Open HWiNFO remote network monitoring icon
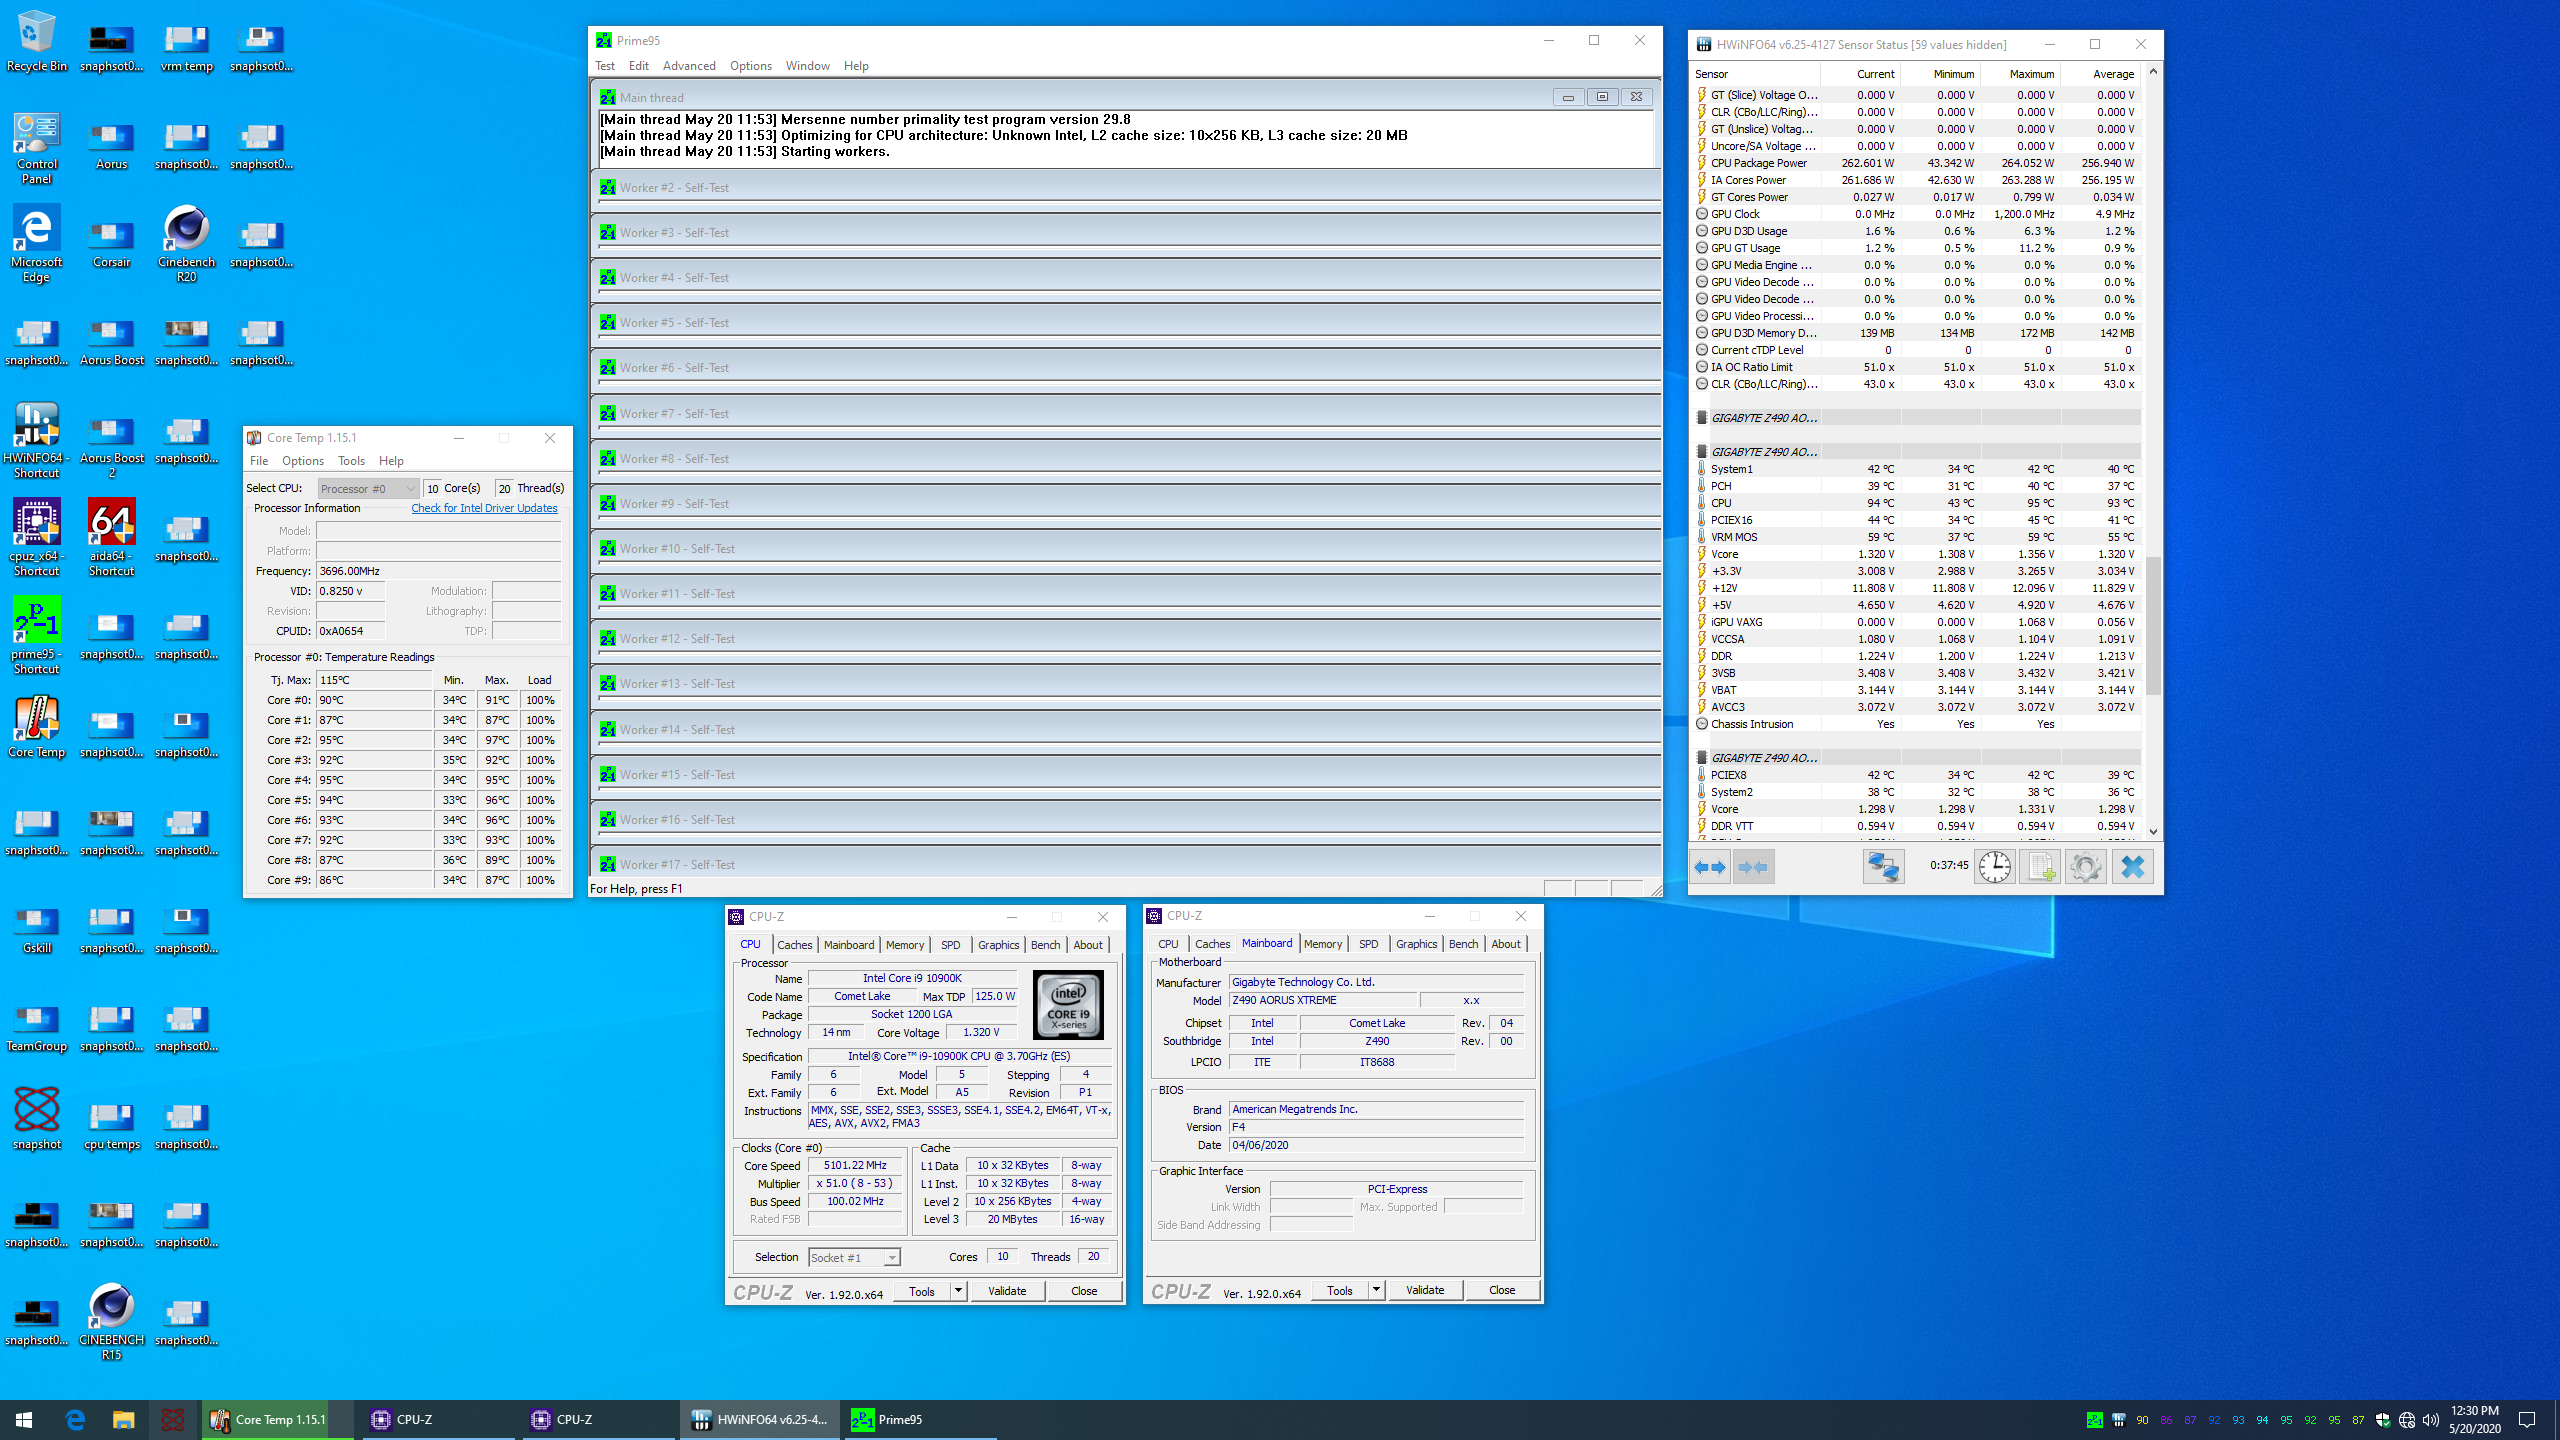 pos(1882,867)
